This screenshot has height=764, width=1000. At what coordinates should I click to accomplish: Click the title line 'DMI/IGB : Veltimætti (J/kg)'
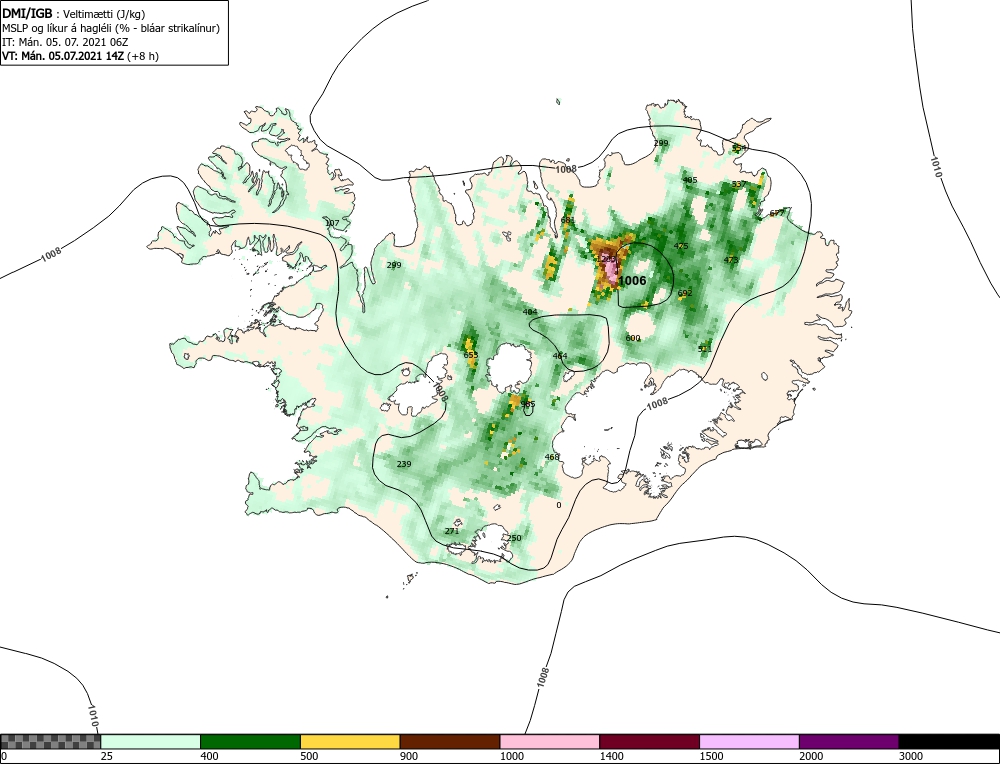pos(74,14)
